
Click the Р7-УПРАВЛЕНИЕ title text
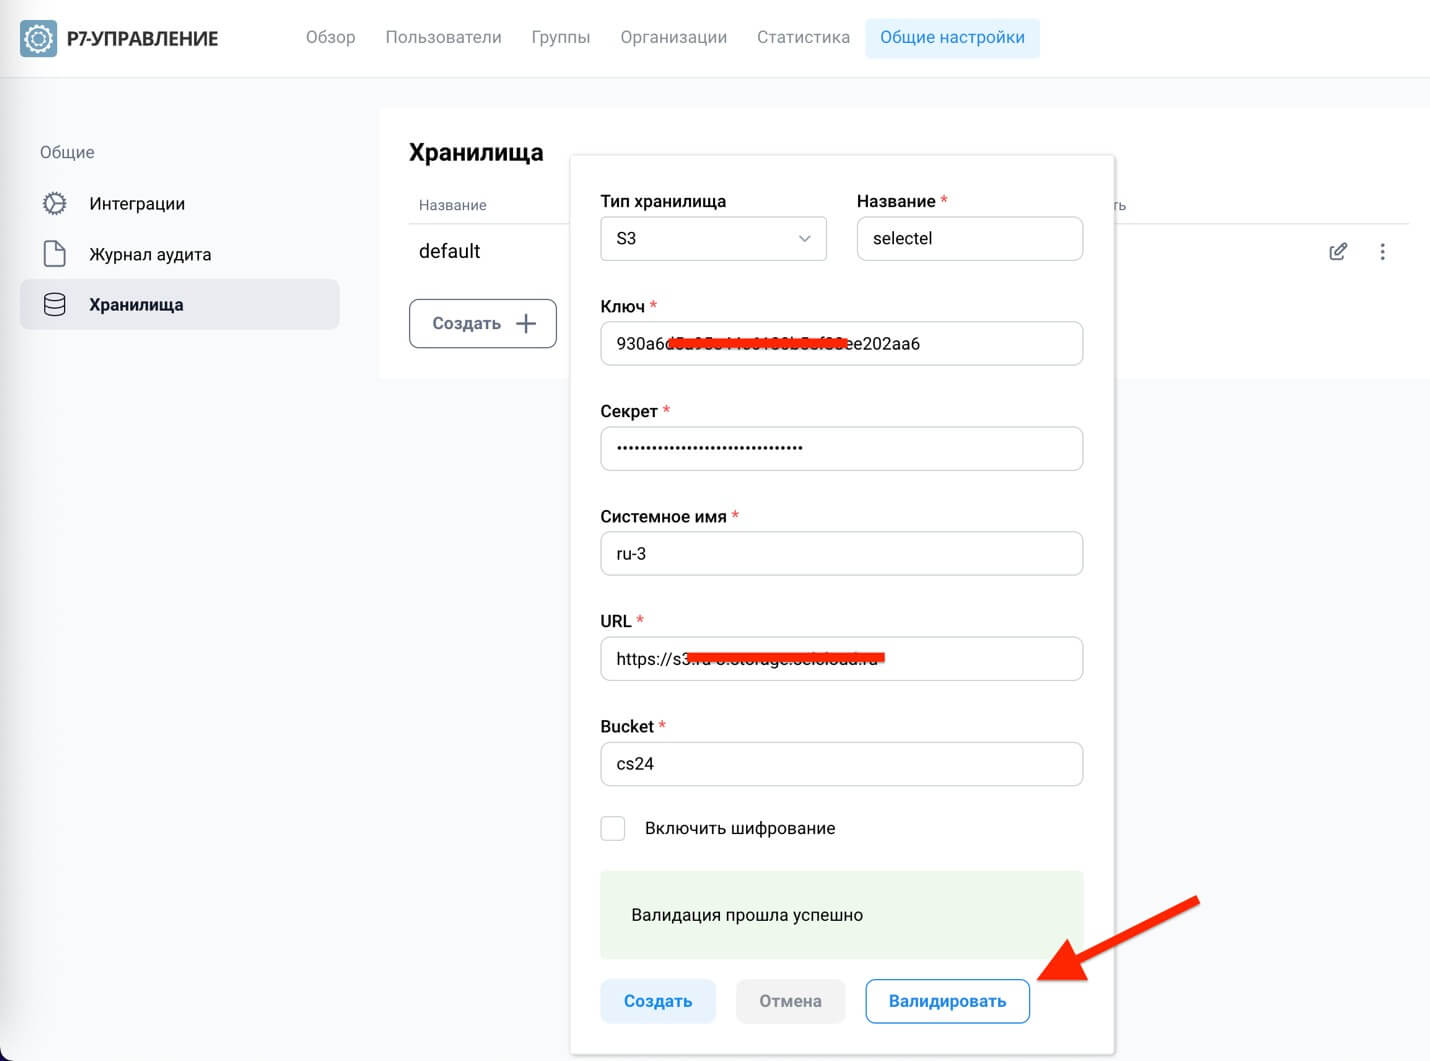pos(142,38)
